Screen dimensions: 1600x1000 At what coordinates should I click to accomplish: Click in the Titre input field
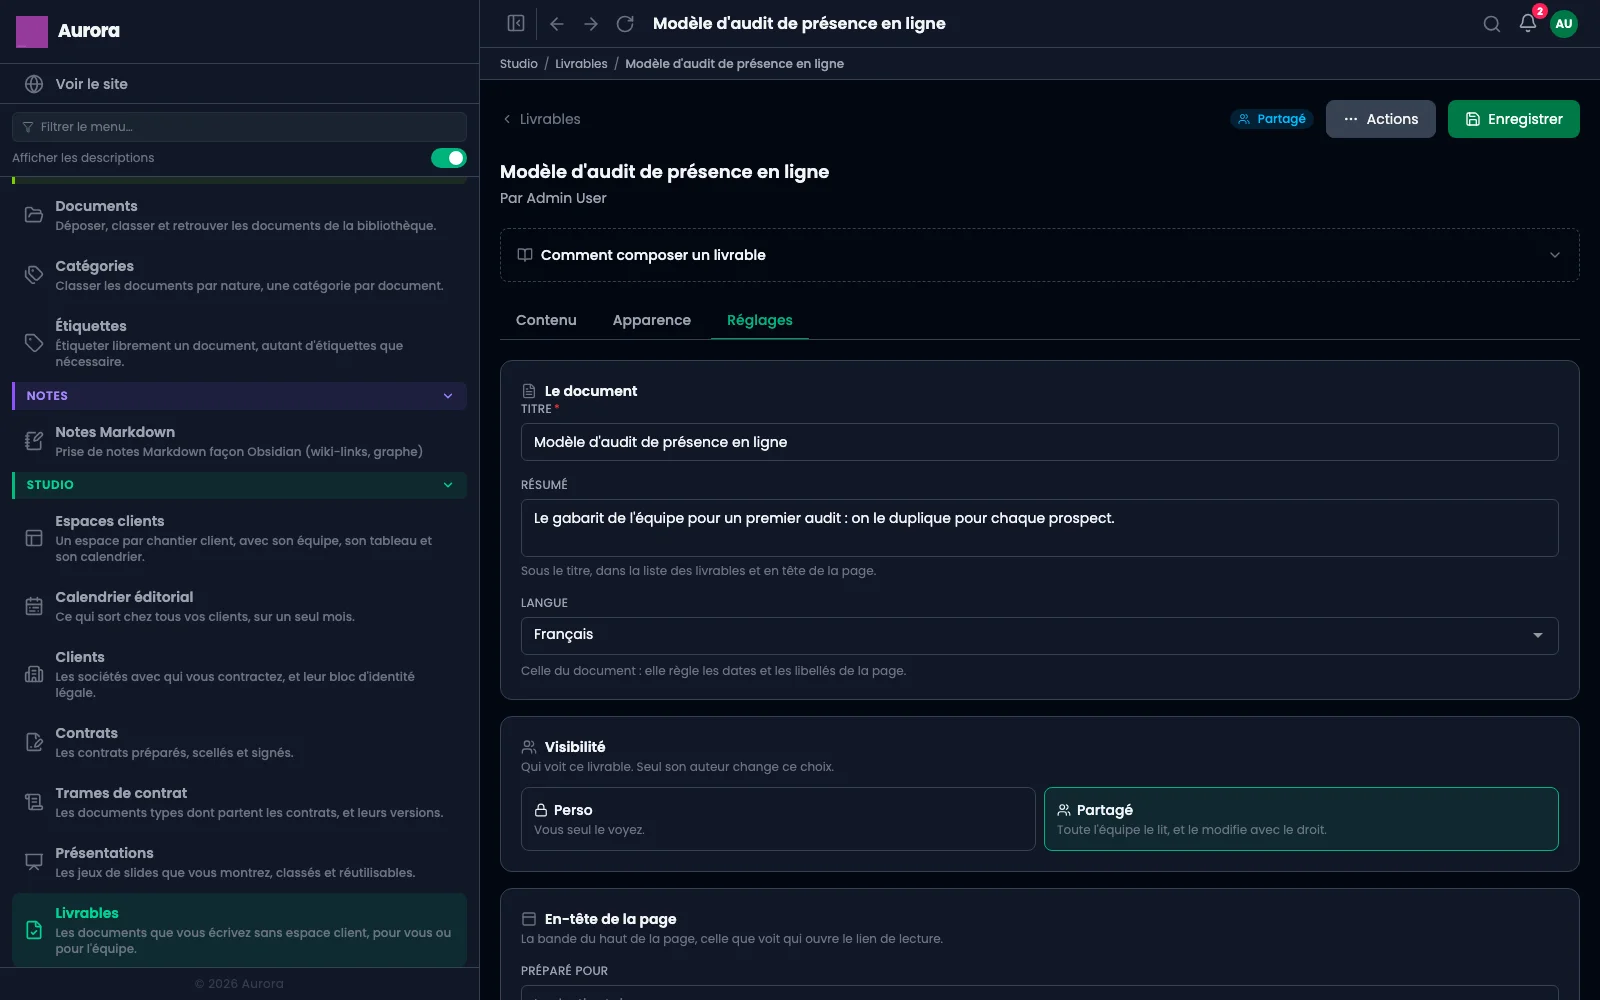tap(1040, 442)
